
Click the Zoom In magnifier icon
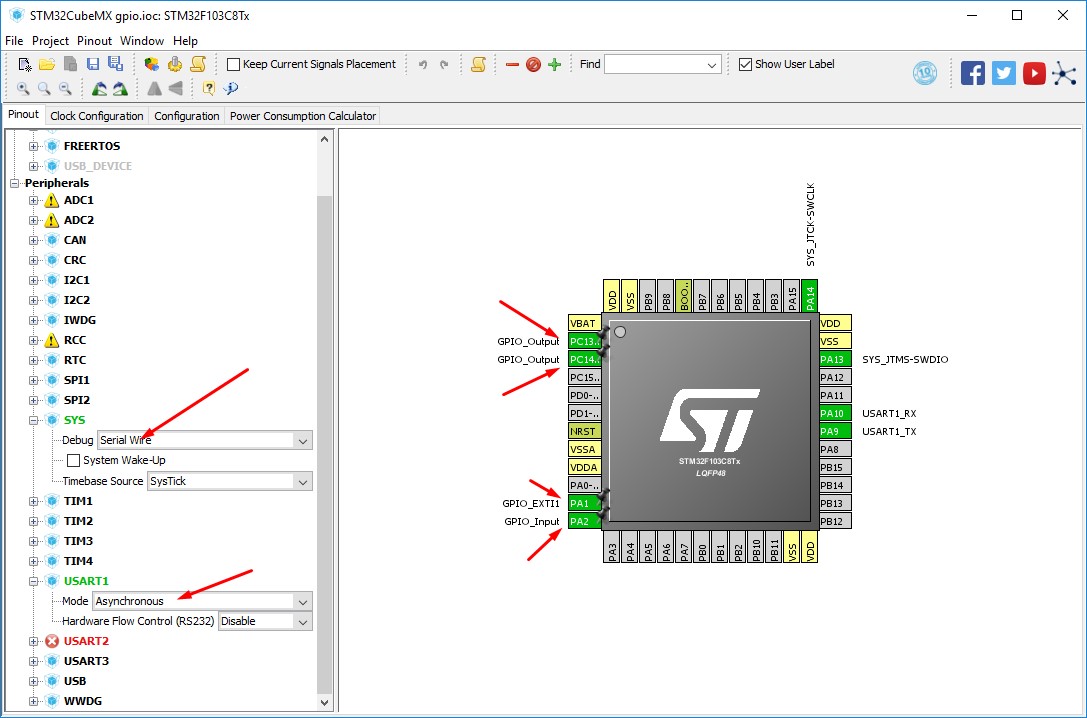coord(22,88)
